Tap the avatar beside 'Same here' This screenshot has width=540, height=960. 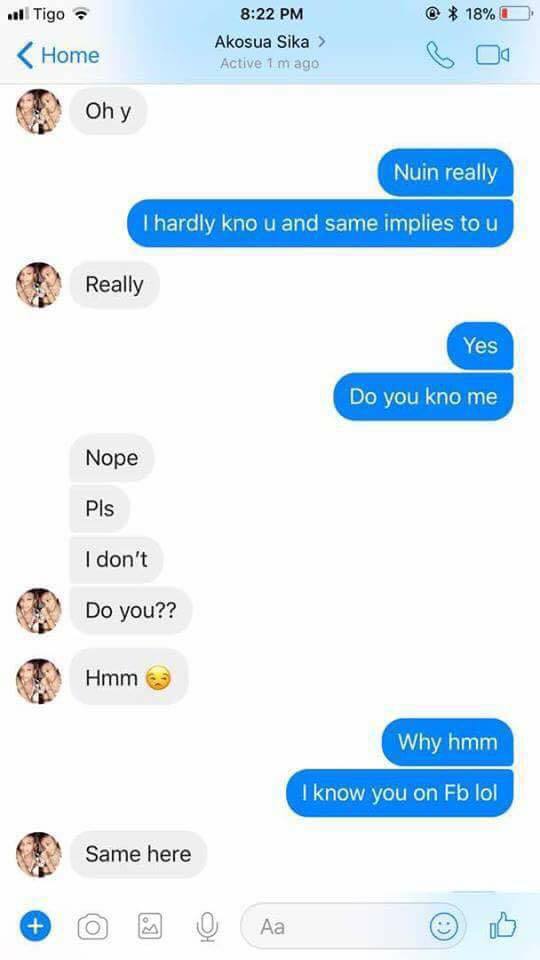pos(39,855)
